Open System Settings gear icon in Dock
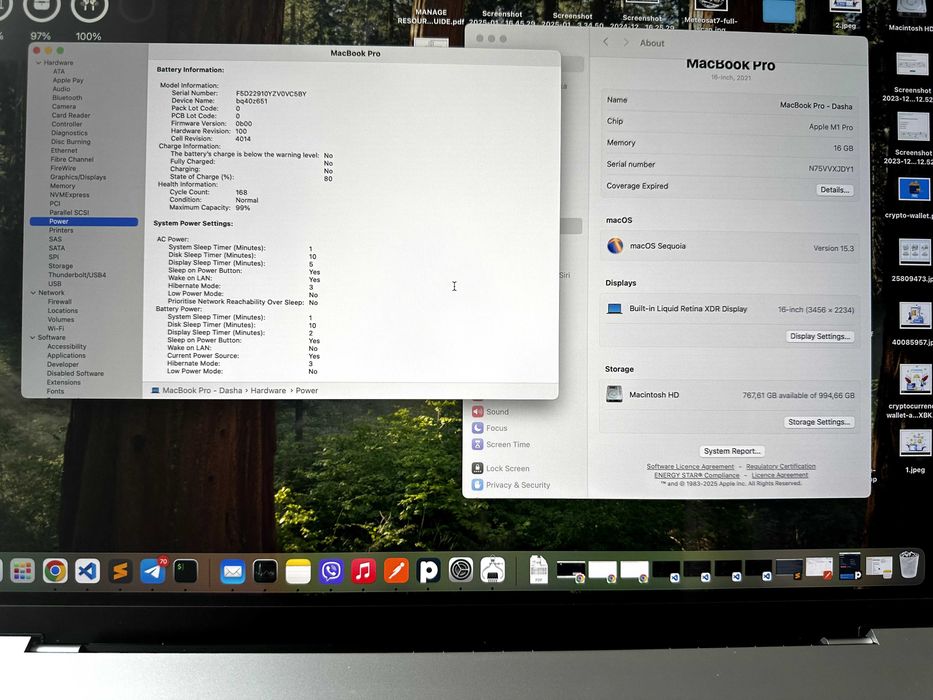 461,570
